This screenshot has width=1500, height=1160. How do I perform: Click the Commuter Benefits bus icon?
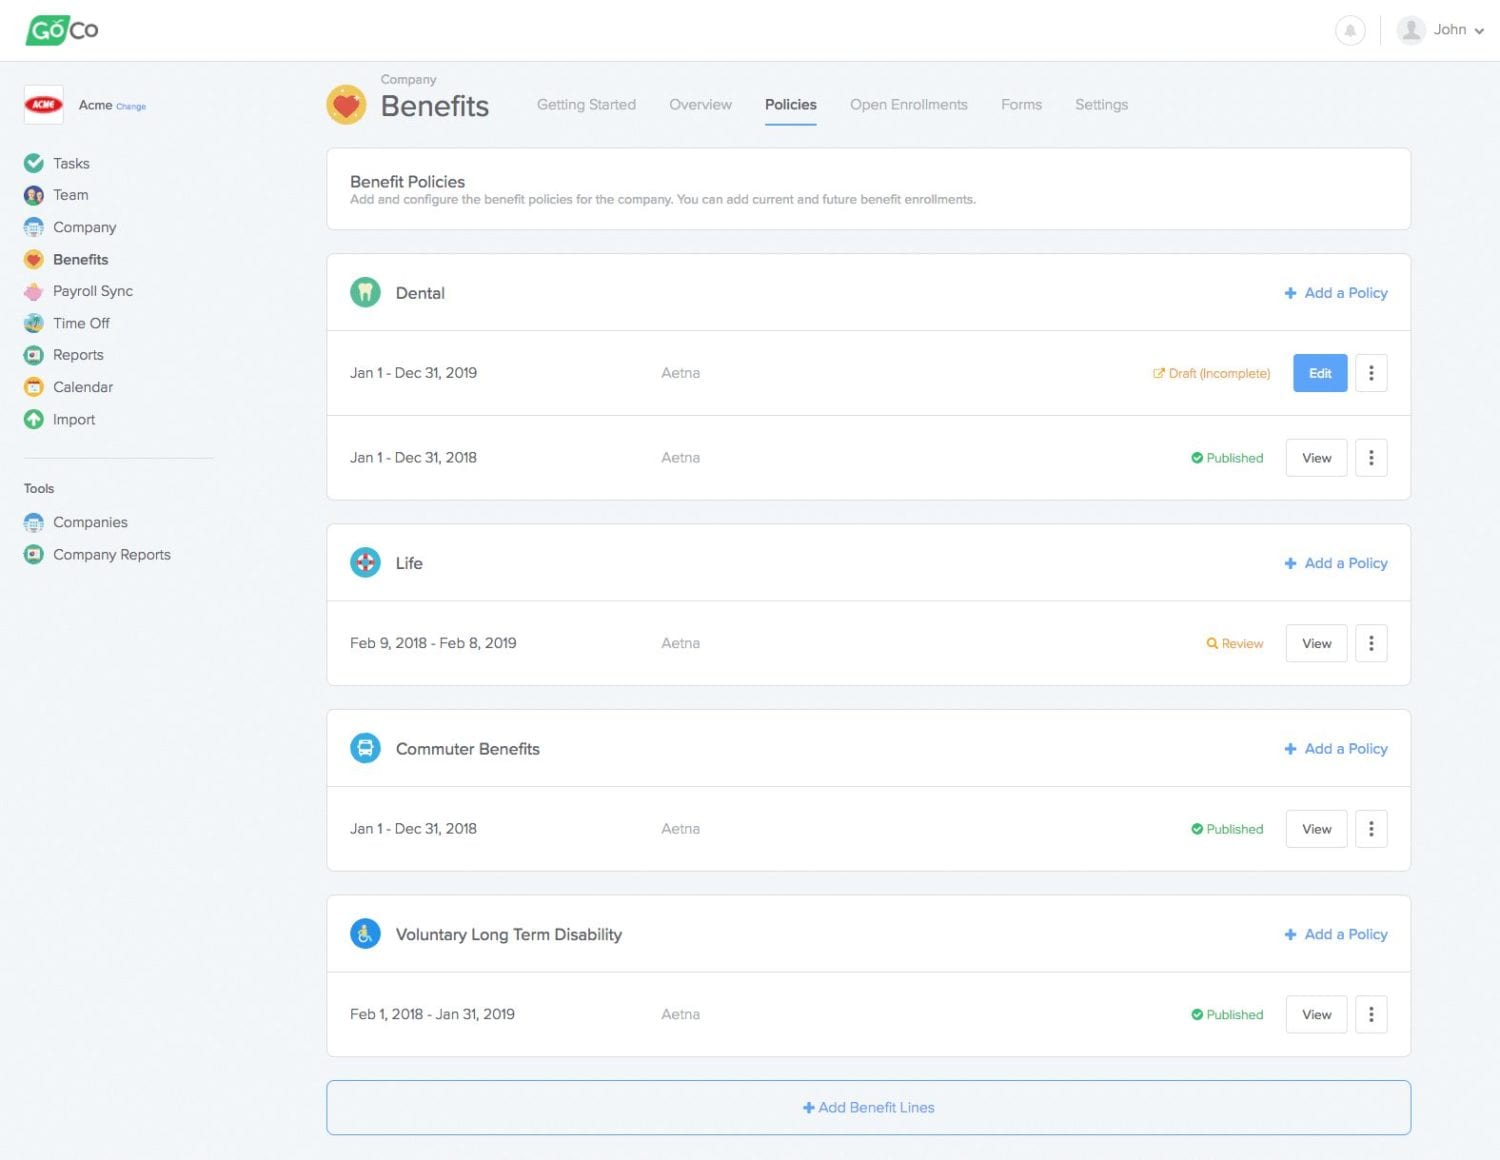coord(365,748)
